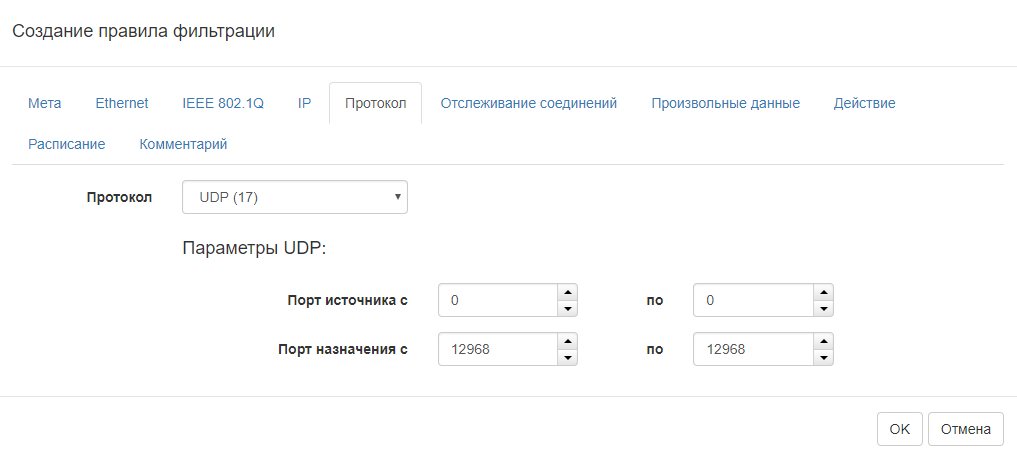Decrease source port start value

(567, 307)
